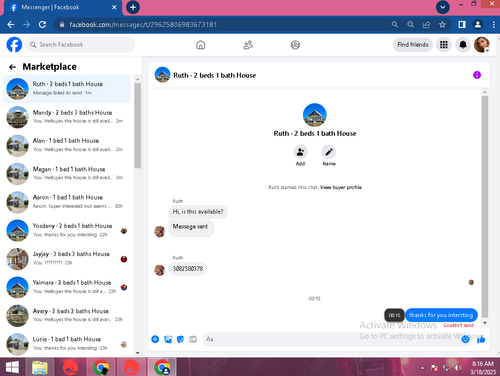500x376 pixels.
Task: Show hidden system tray icons arrow
Action: coord(422,368)
